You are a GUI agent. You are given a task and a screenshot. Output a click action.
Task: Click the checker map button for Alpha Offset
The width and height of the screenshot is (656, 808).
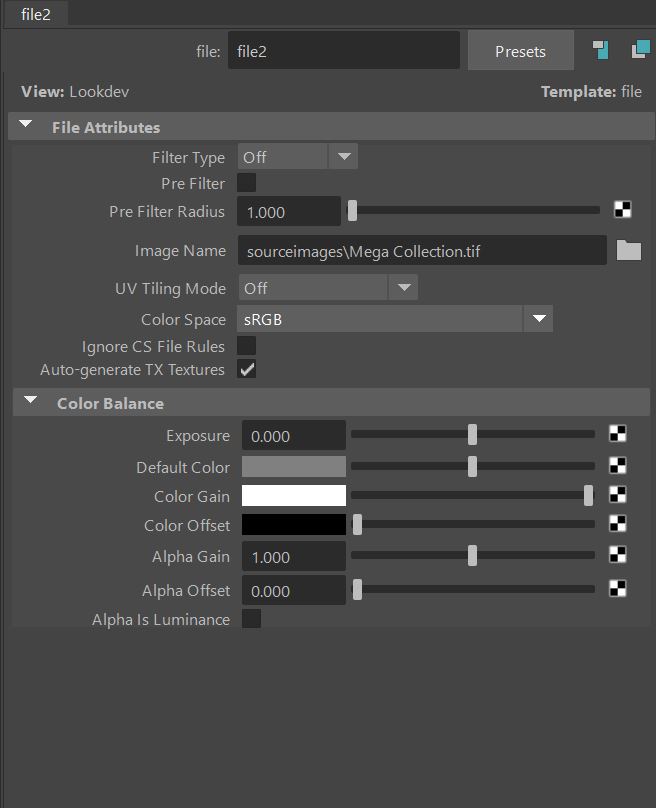point(618,588)
